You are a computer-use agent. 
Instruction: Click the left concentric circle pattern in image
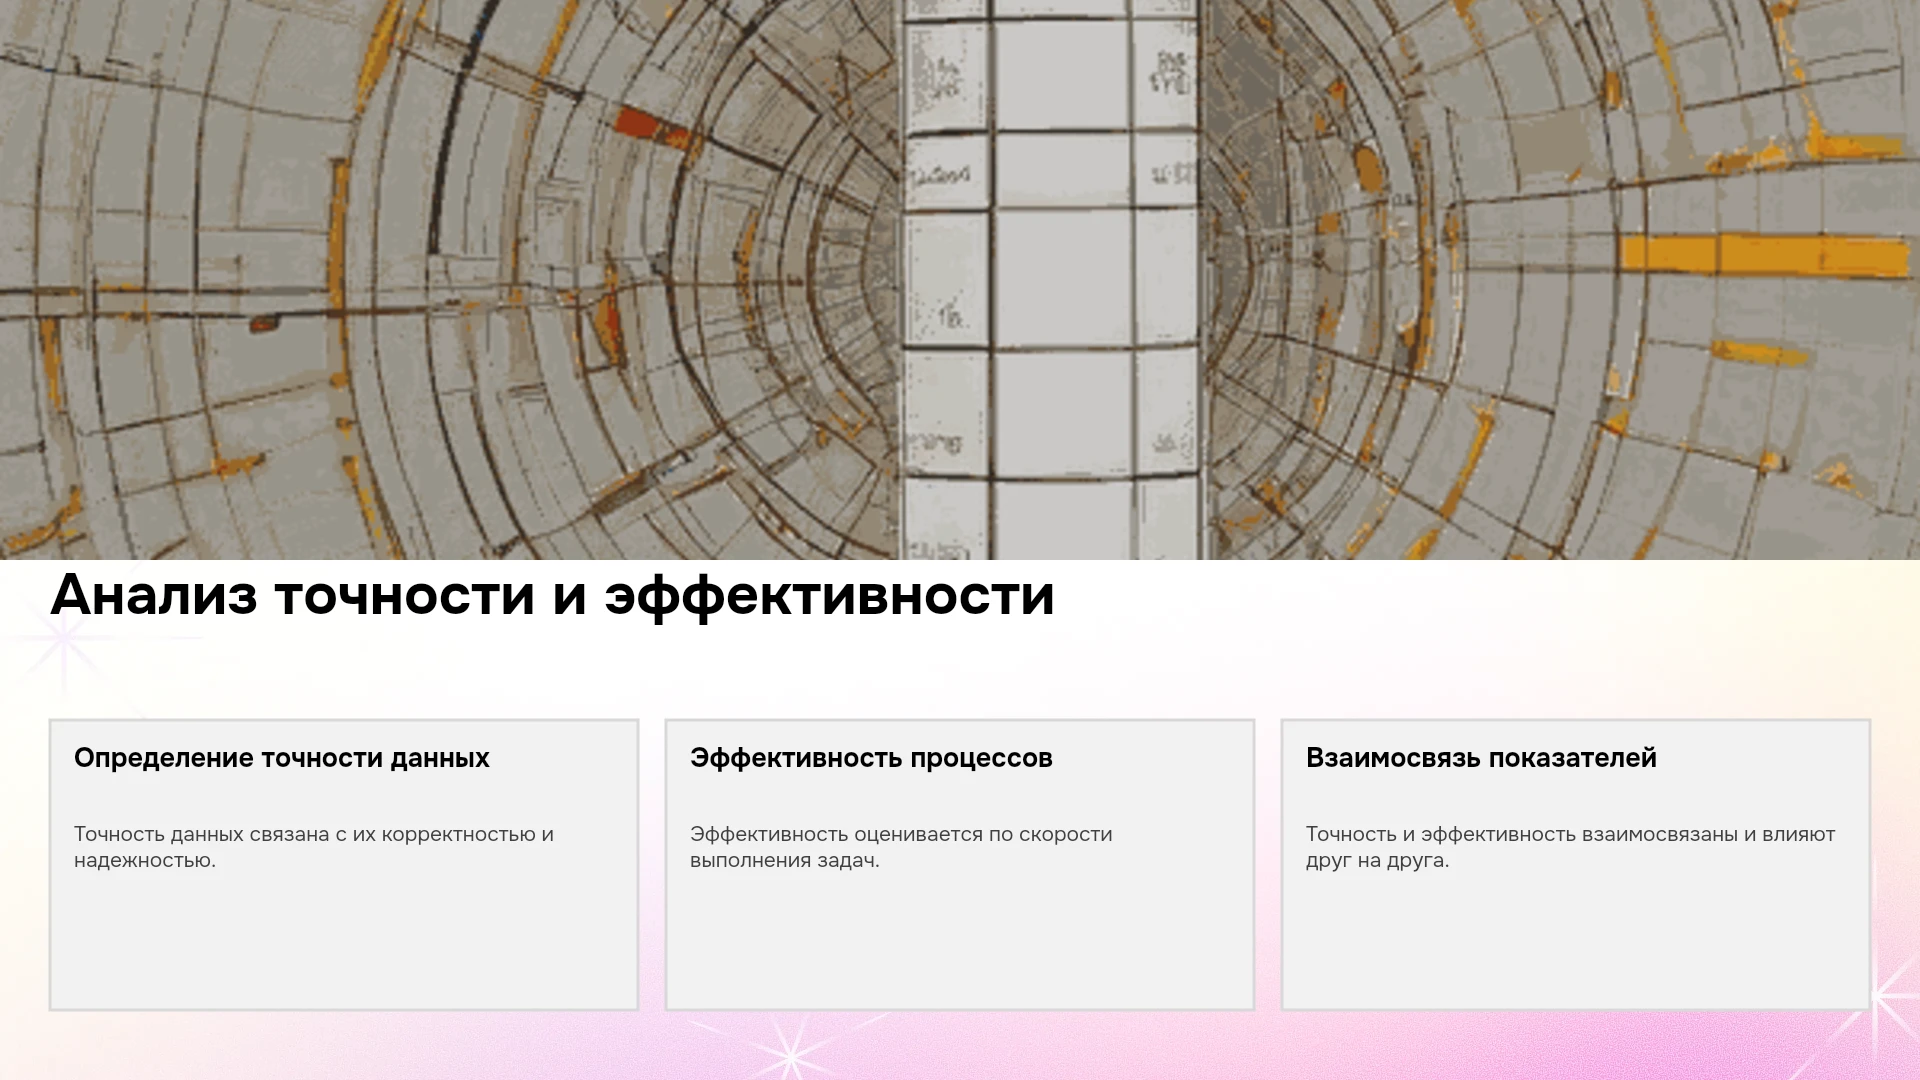[450, 280]
